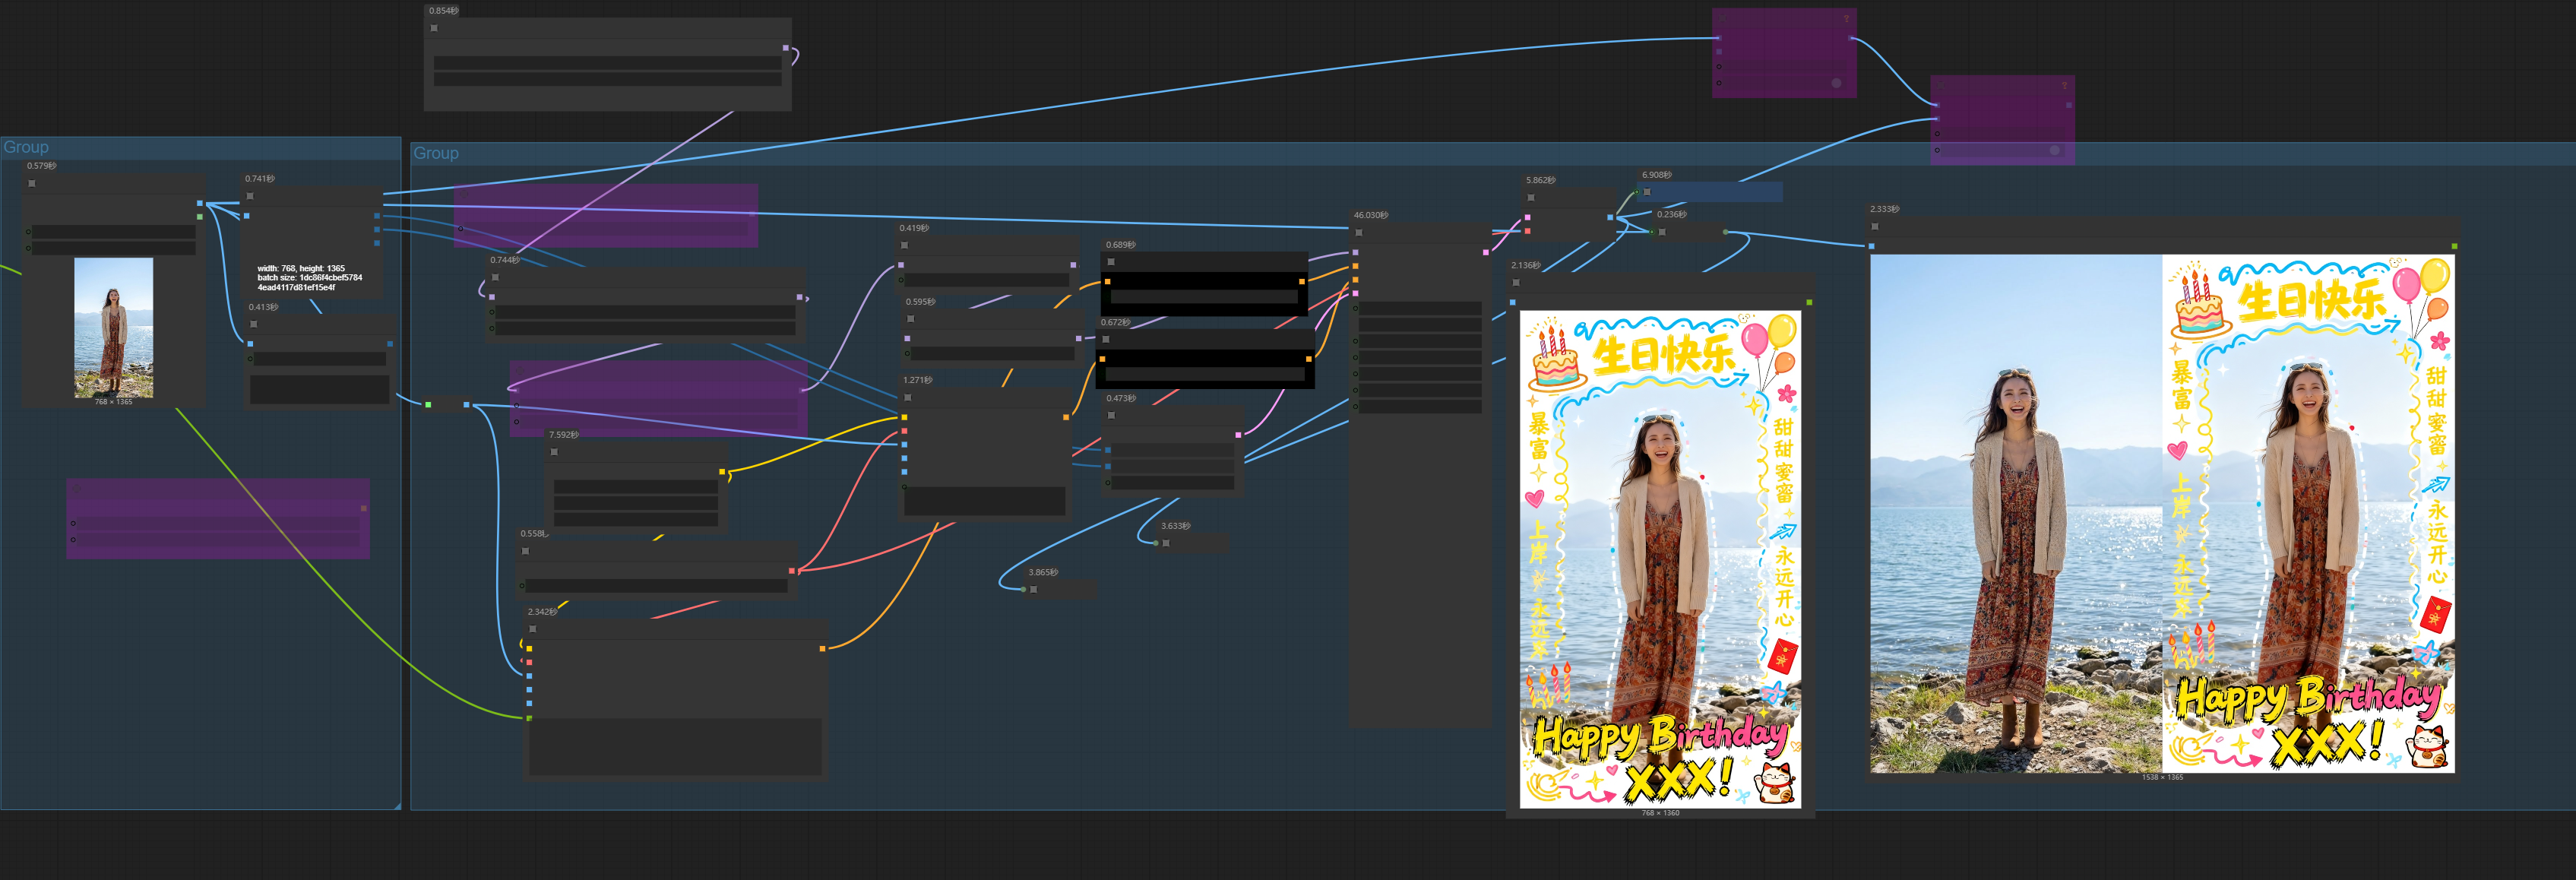Click the help question mark on the upper-left purple node
The image size is (2576, 880).
tap(1846, 18)
